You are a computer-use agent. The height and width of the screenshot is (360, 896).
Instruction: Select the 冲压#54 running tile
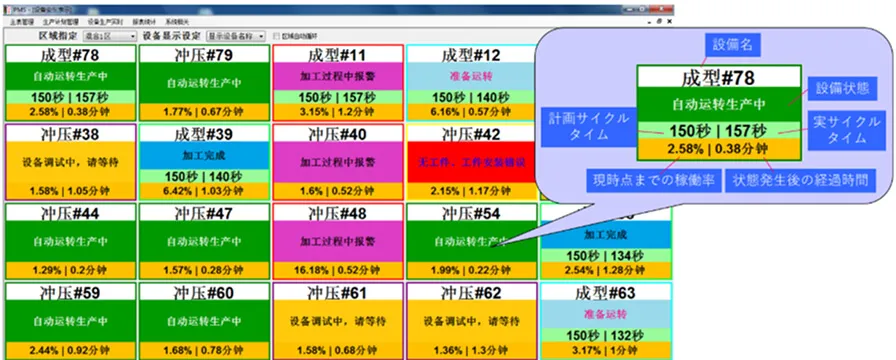[472, 241]
